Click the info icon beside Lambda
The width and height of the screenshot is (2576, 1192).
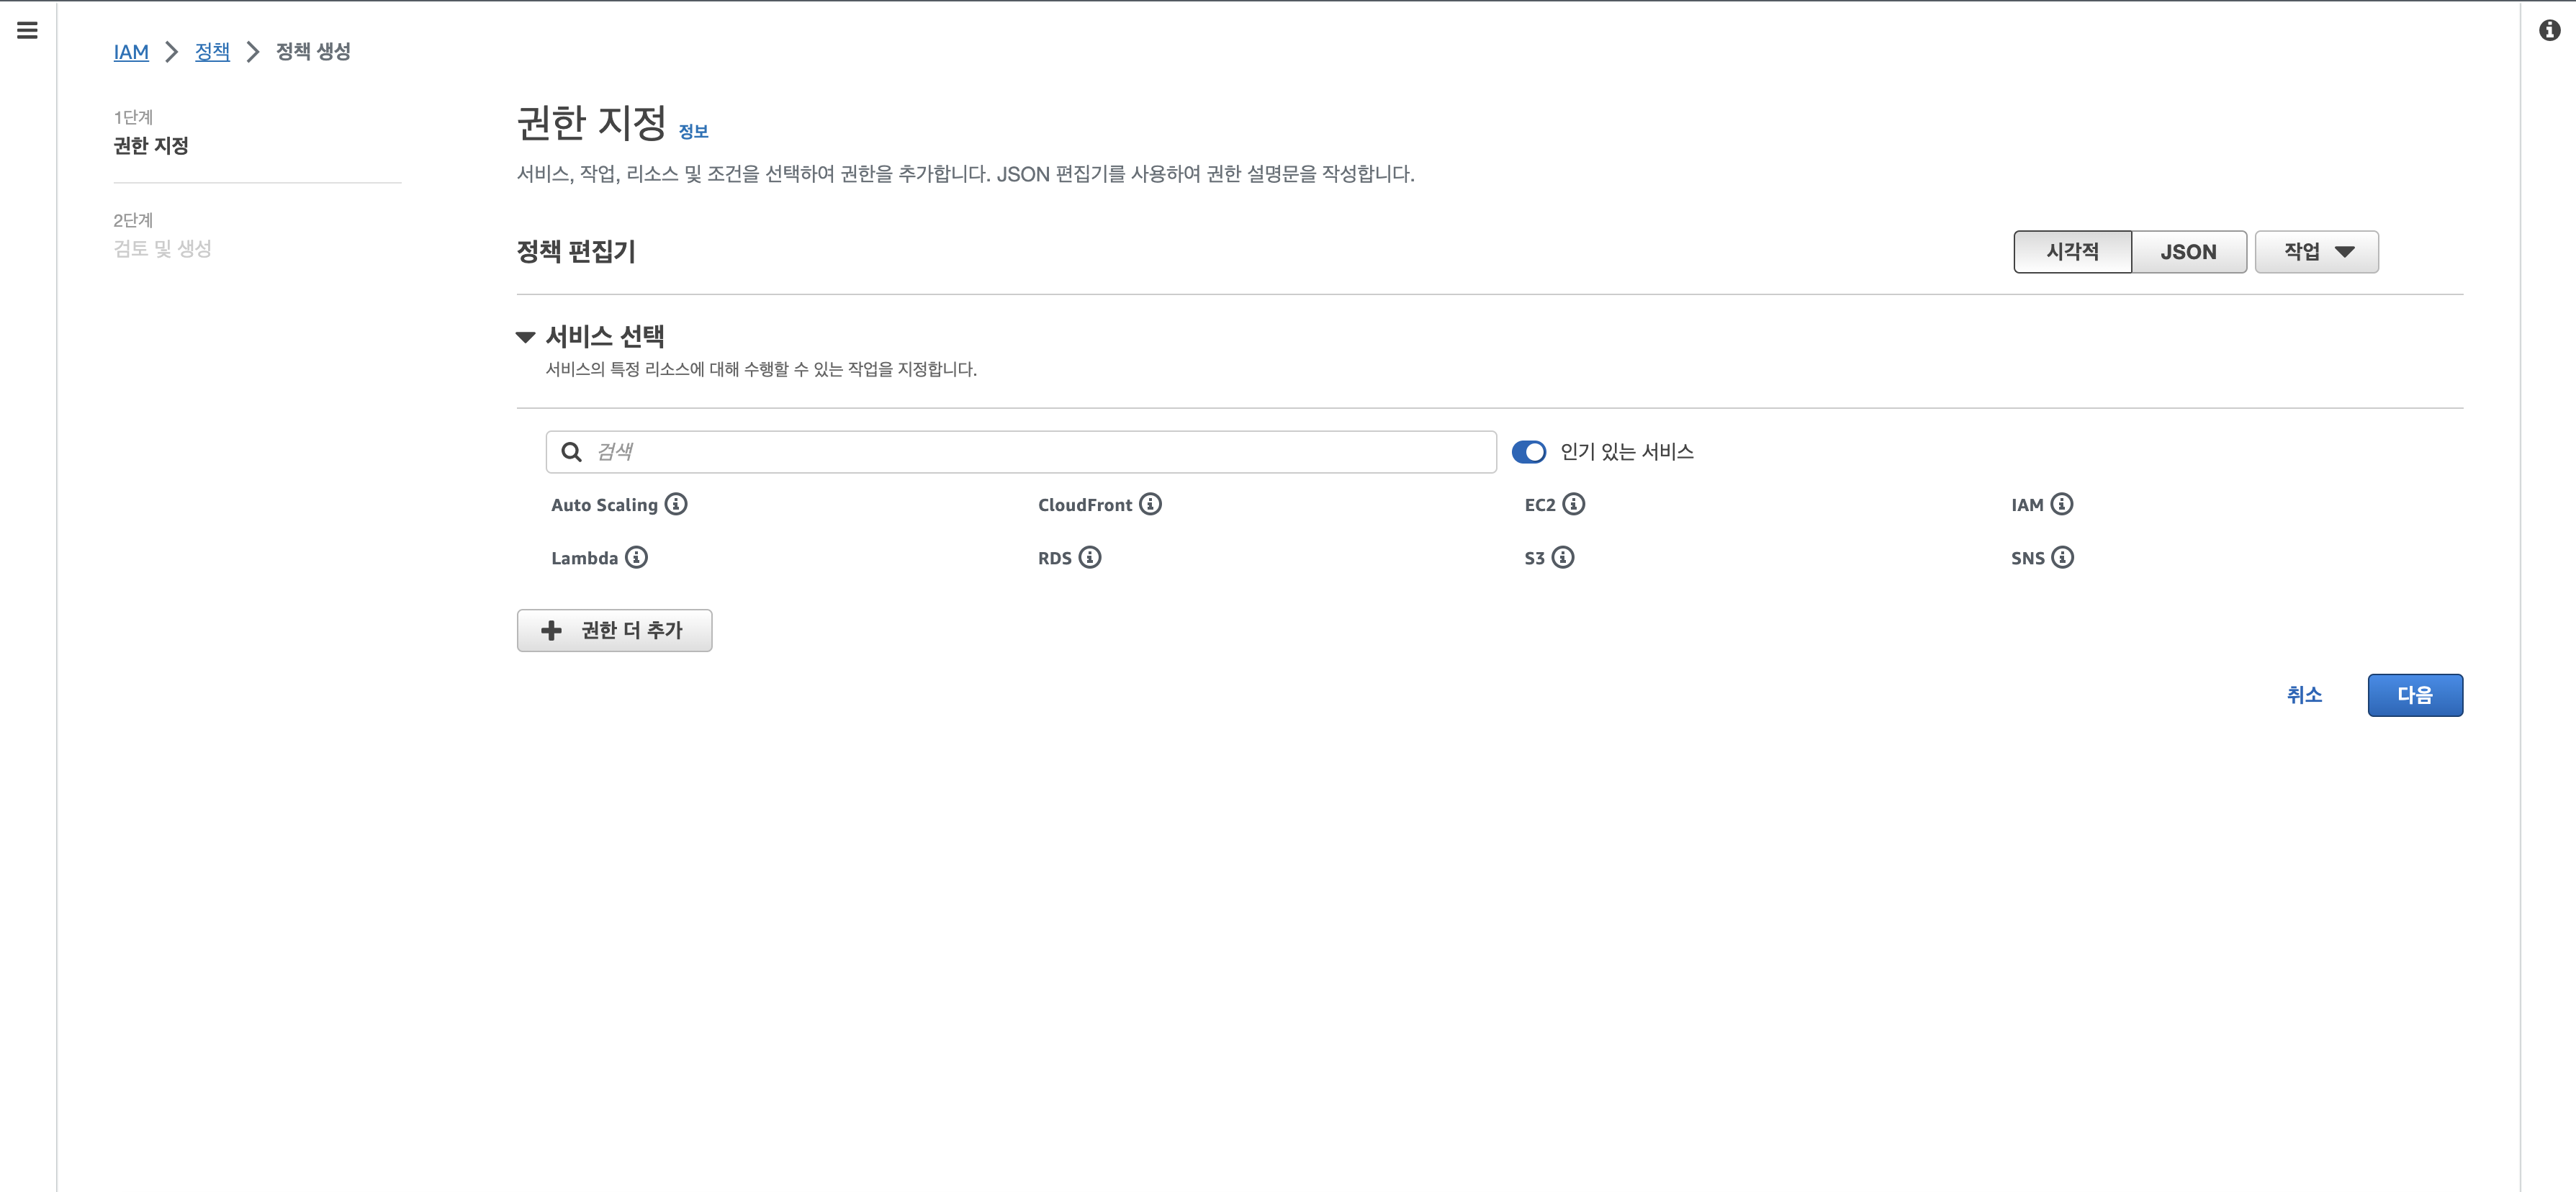tap(636, 557)
